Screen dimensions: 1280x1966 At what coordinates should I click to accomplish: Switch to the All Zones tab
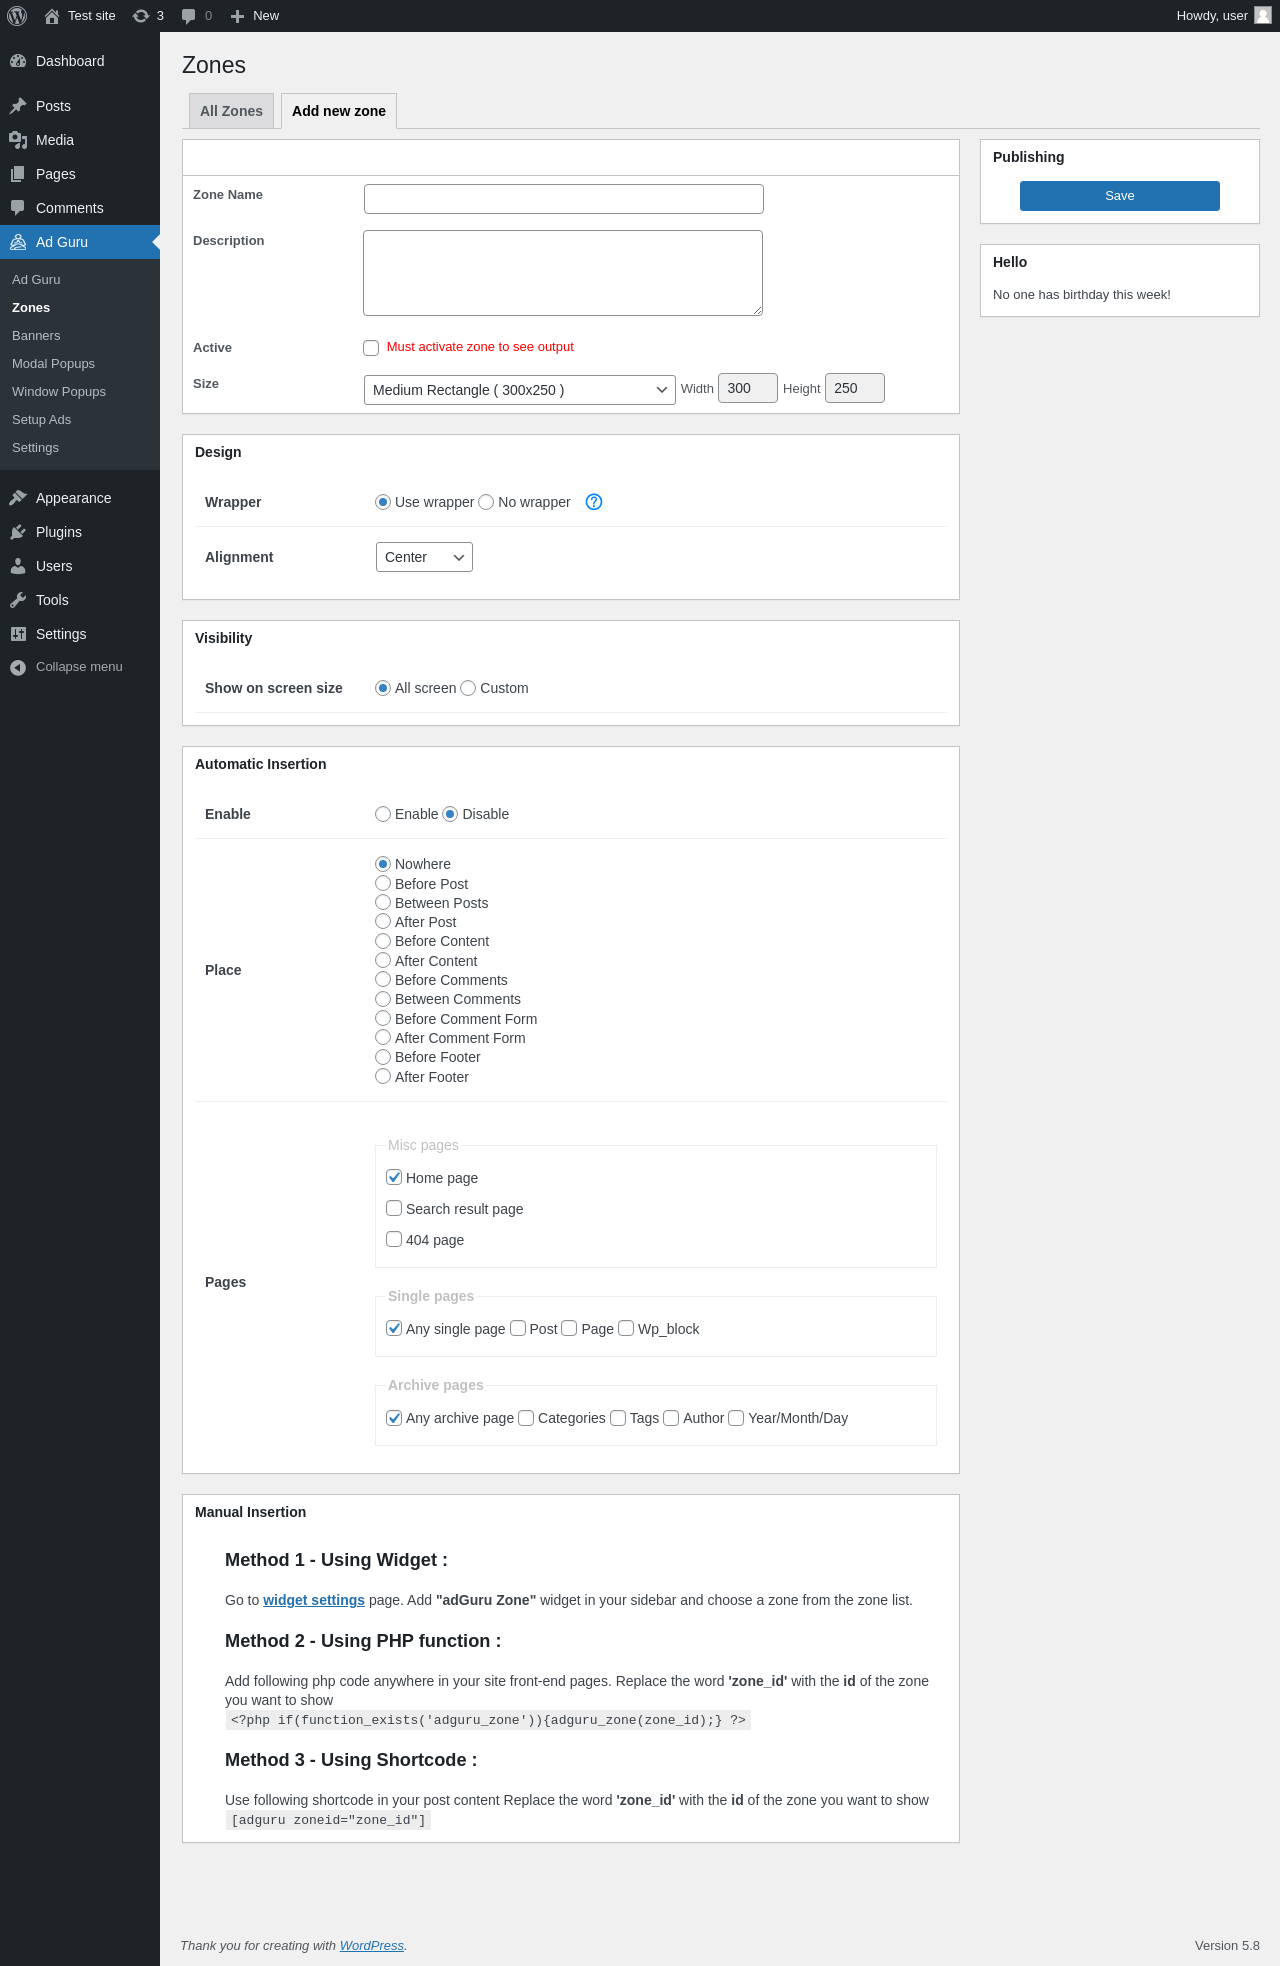click(231, 111)
